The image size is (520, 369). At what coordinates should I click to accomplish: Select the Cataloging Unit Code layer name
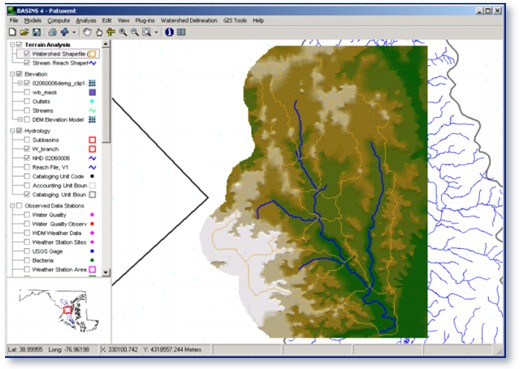(58, 176)
